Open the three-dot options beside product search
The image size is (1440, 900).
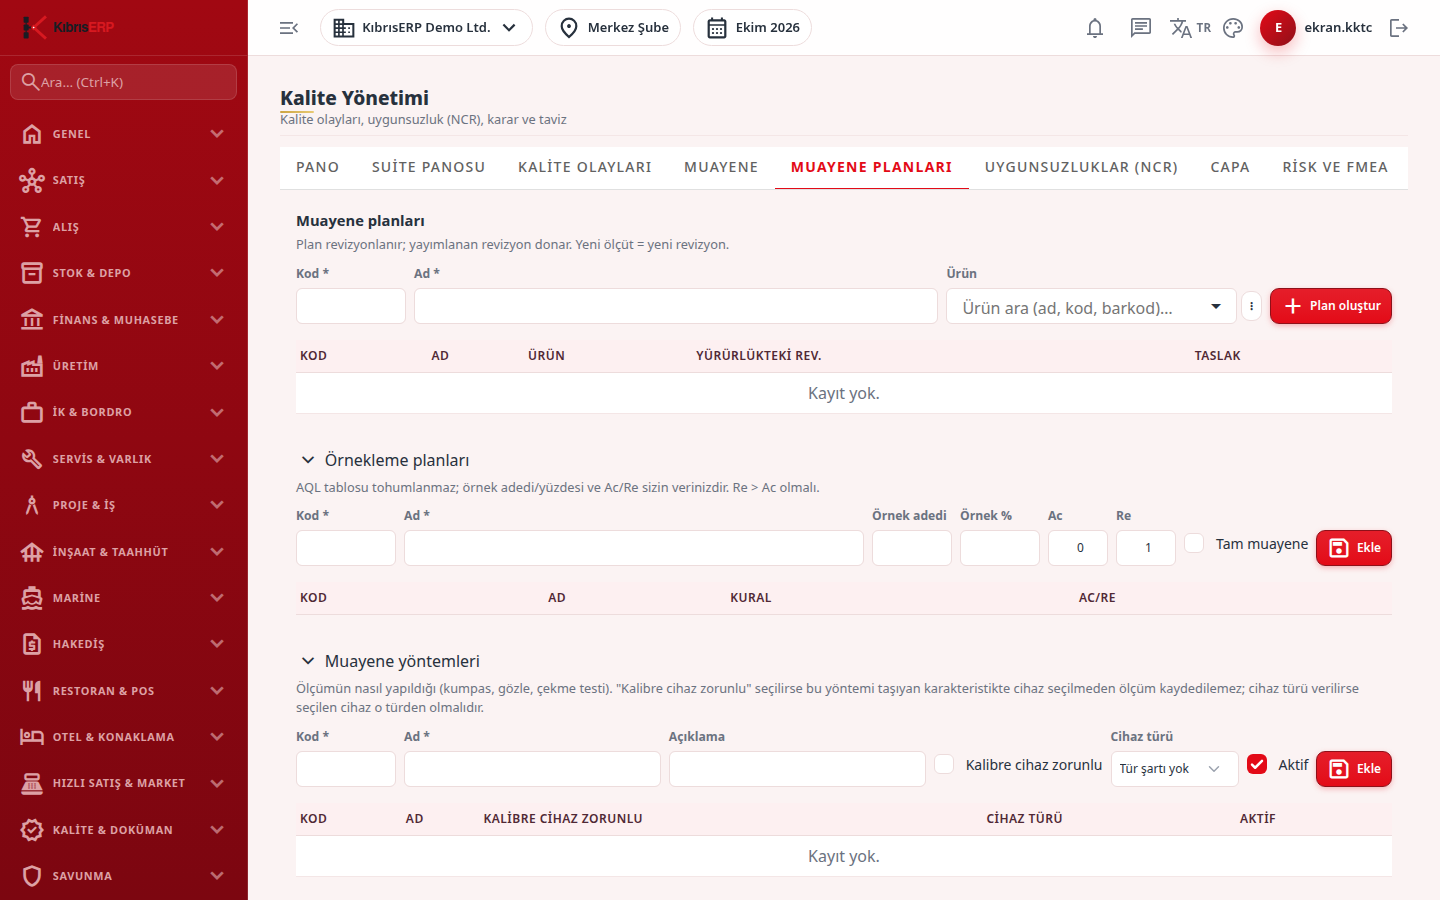[x=1251, y=306]
